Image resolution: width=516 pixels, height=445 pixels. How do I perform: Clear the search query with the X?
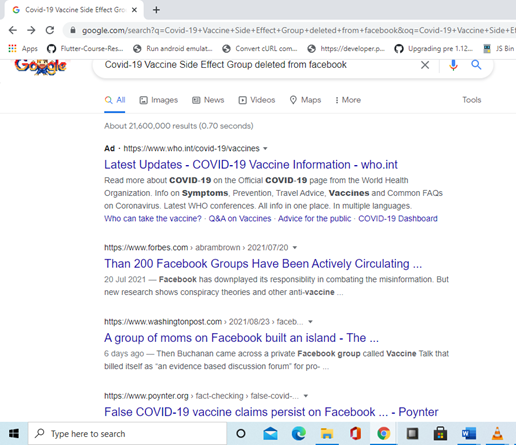(x=425, y=65)
